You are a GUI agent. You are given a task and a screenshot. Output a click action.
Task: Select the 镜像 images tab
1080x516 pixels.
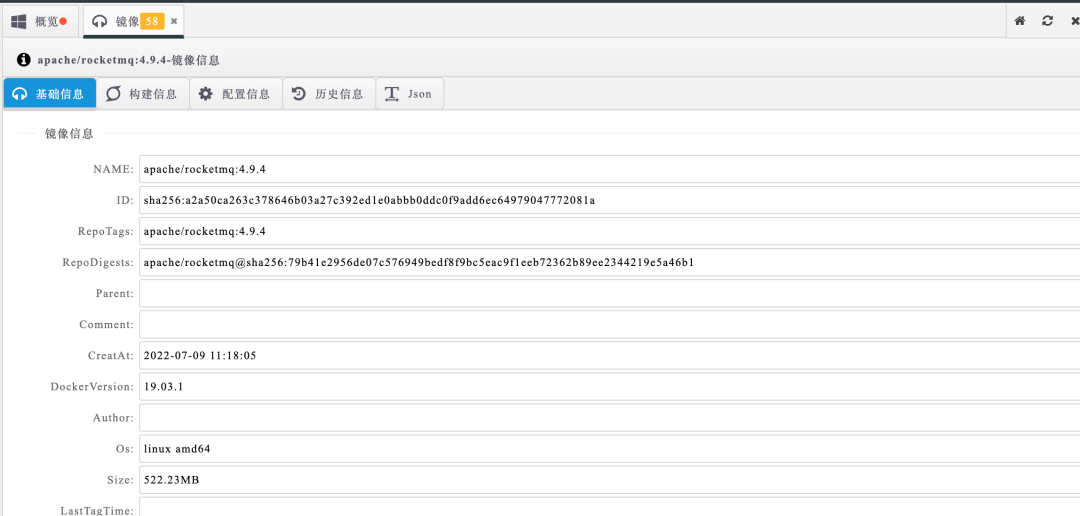tap(133, 21)
